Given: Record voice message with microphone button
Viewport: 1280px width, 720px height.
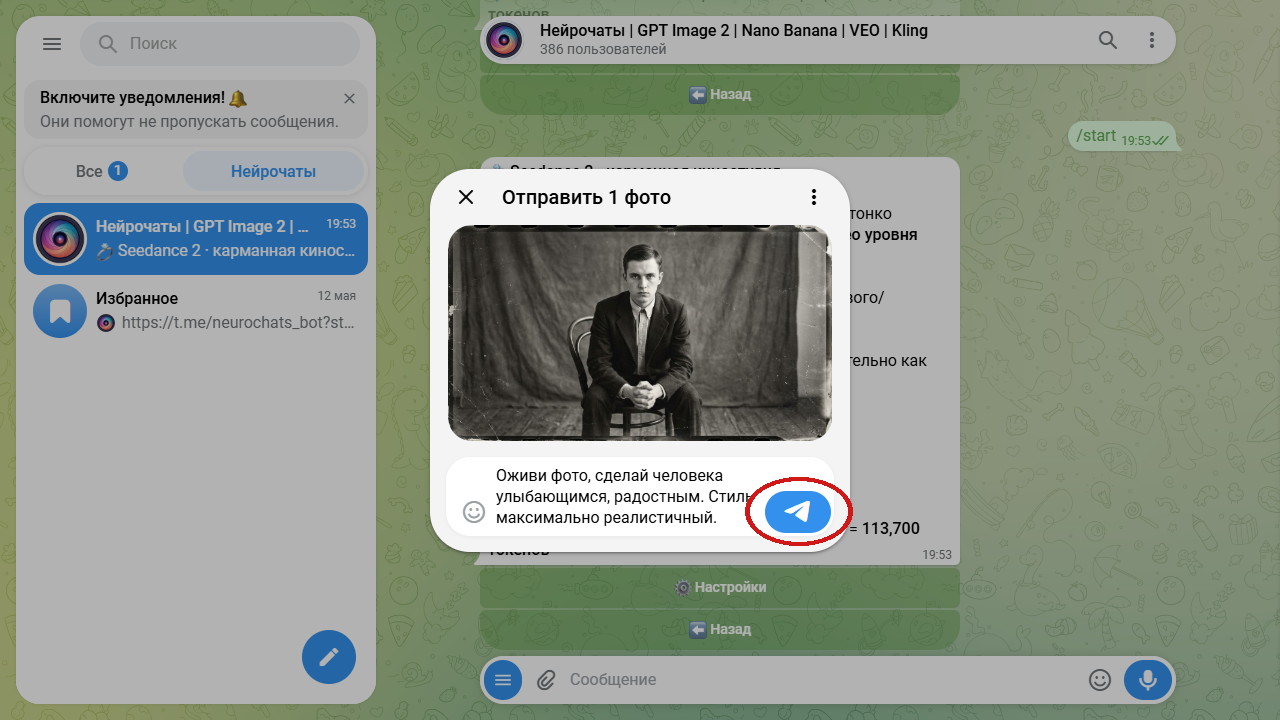Looking at the screenshot, I should 1148,680.
